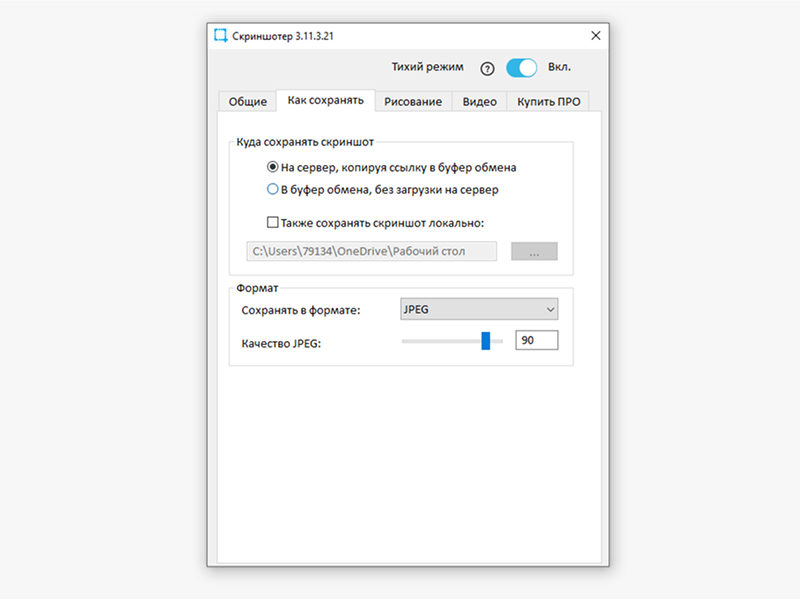This screenshot has width=800, height=599.
Task: Switch to the Общие tab
Action: pyautogui.click(x=247, y=102)
